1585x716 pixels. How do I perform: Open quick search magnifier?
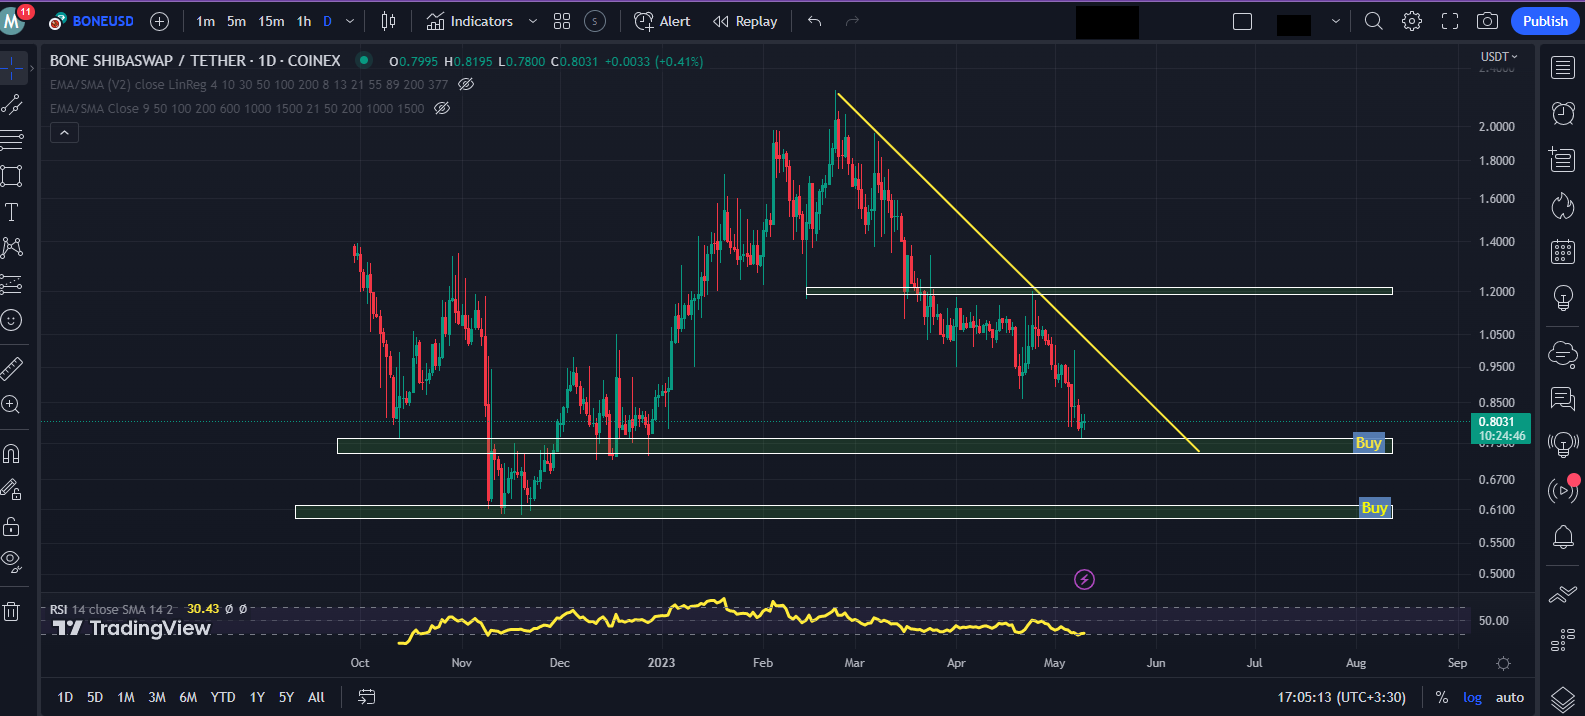1374,21
